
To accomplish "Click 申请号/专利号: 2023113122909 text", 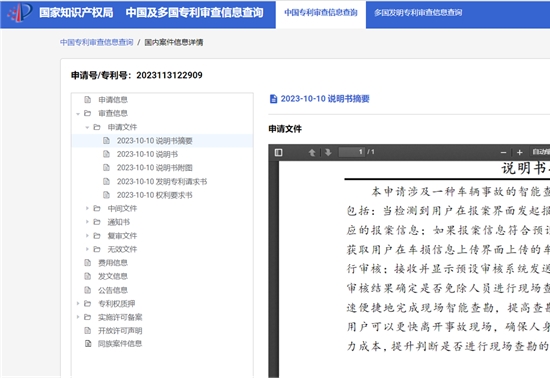I will 137,75.
